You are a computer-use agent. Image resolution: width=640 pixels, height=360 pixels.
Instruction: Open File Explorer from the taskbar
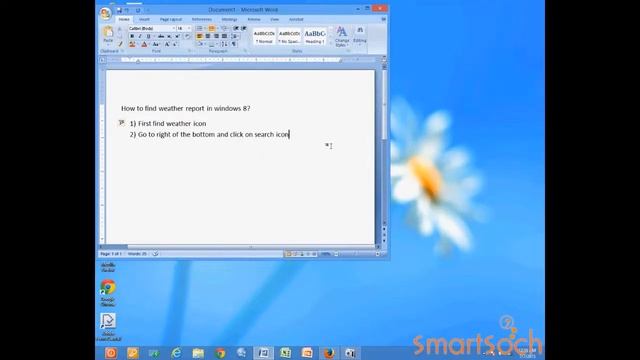pos(198,353)
